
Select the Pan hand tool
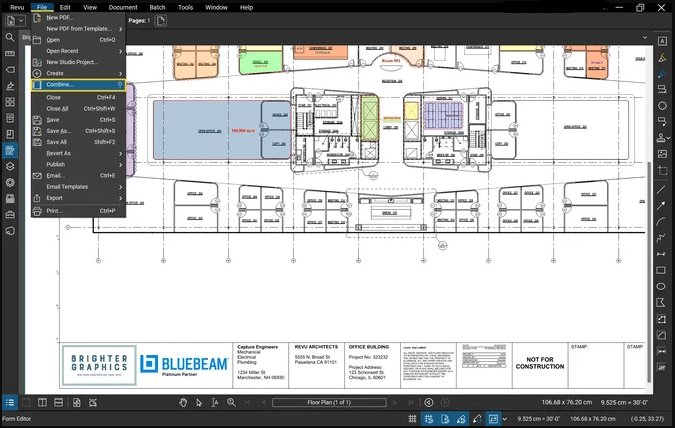[x=183, y=403]
